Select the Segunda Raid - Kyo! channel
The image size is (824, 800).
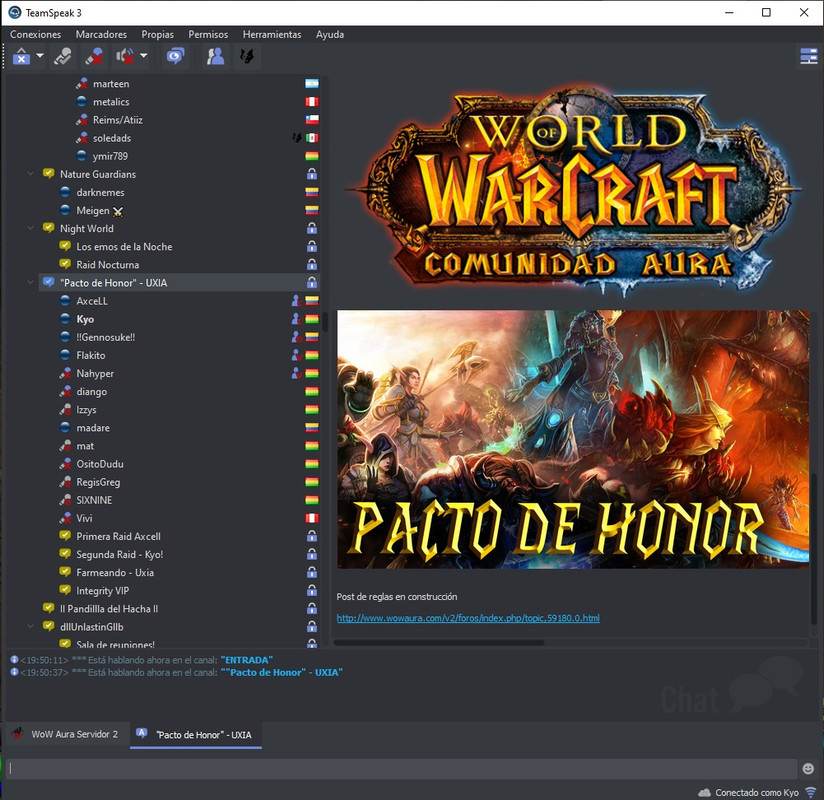click(x=119, y=555)
